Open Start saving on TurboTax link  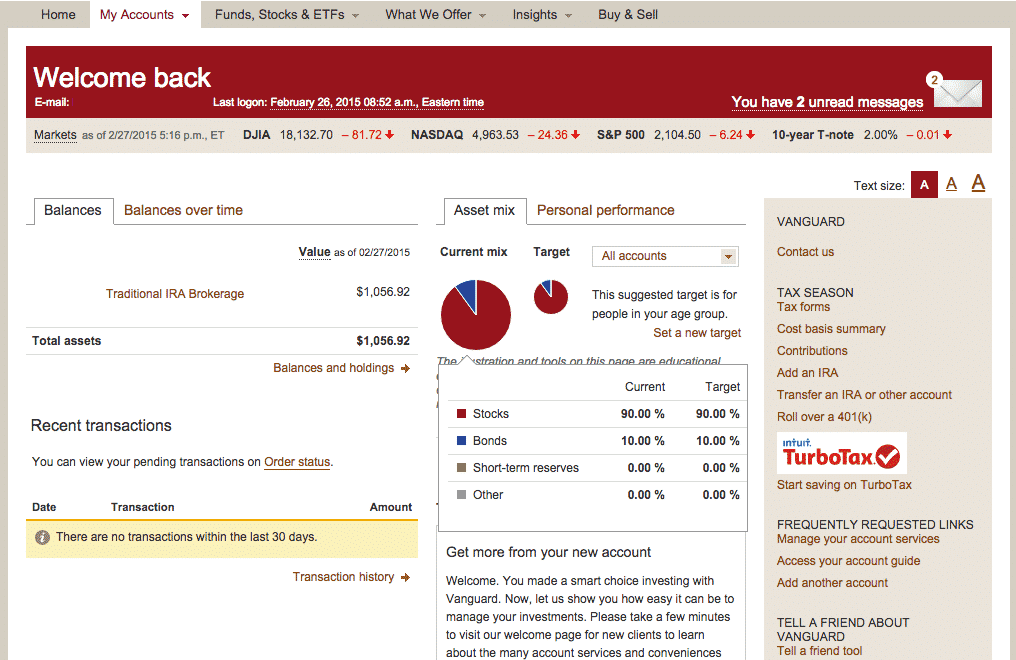(844, 485)
